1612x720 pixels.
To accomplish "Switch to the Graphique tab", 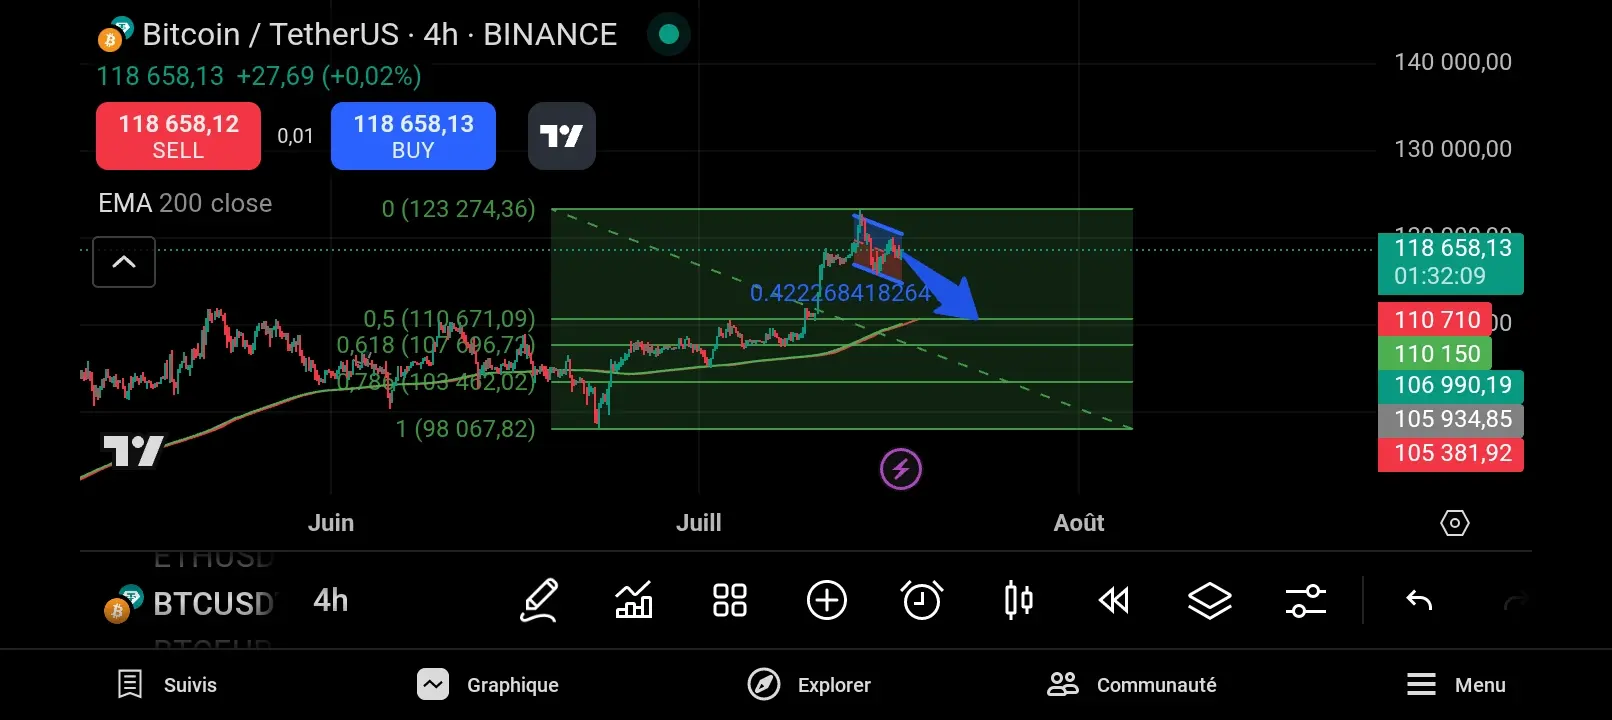I will tap(488, 685).
